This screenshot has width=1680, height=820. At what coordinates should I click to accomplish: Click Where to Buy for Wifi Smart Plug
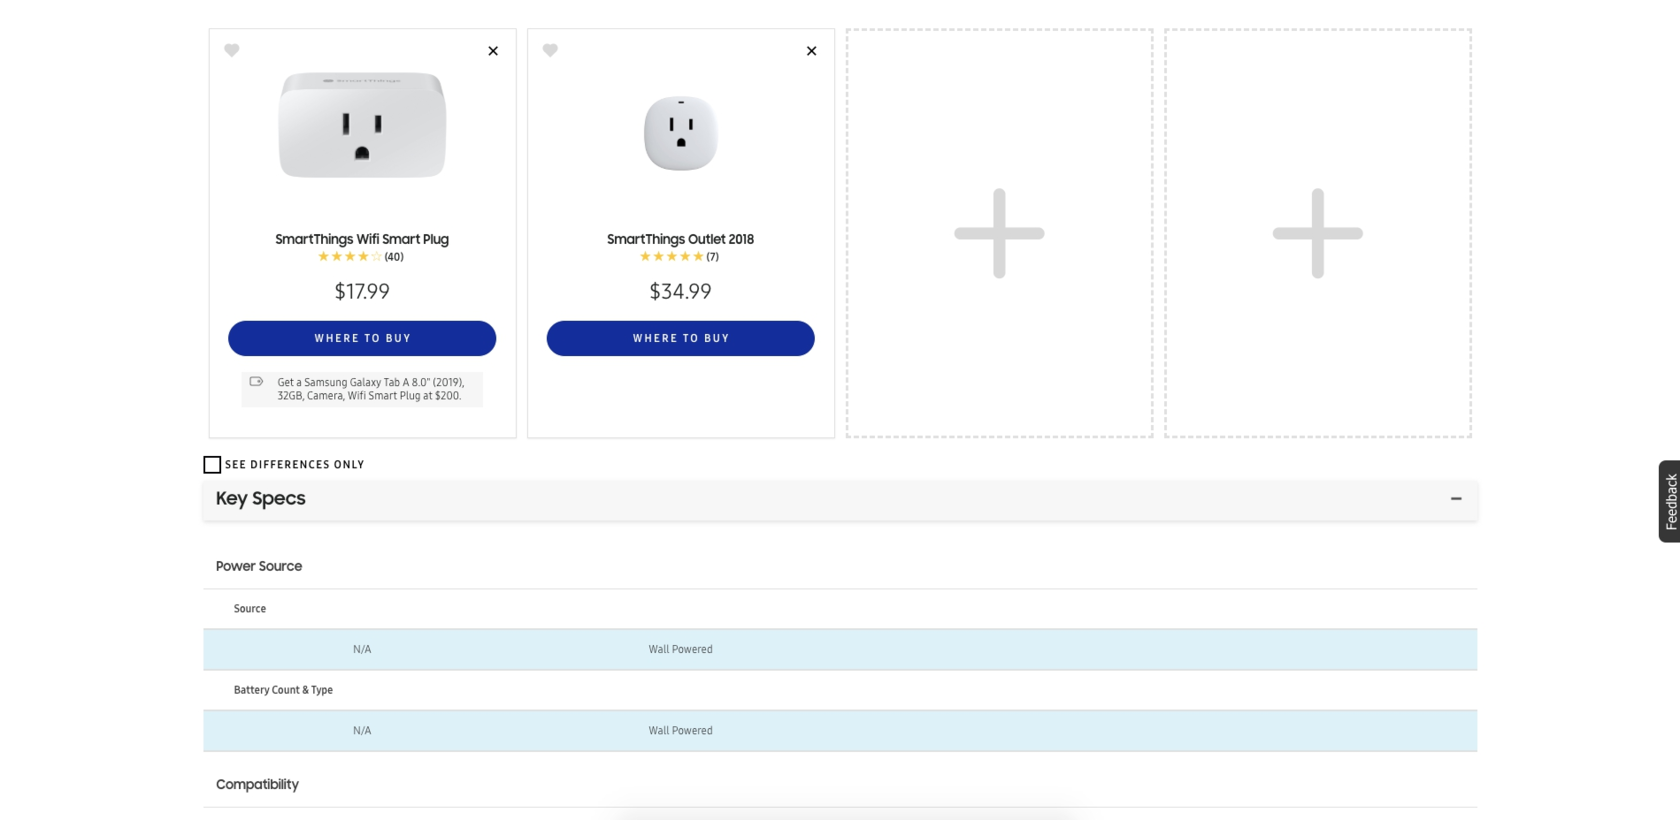click(x=362, y=338)
